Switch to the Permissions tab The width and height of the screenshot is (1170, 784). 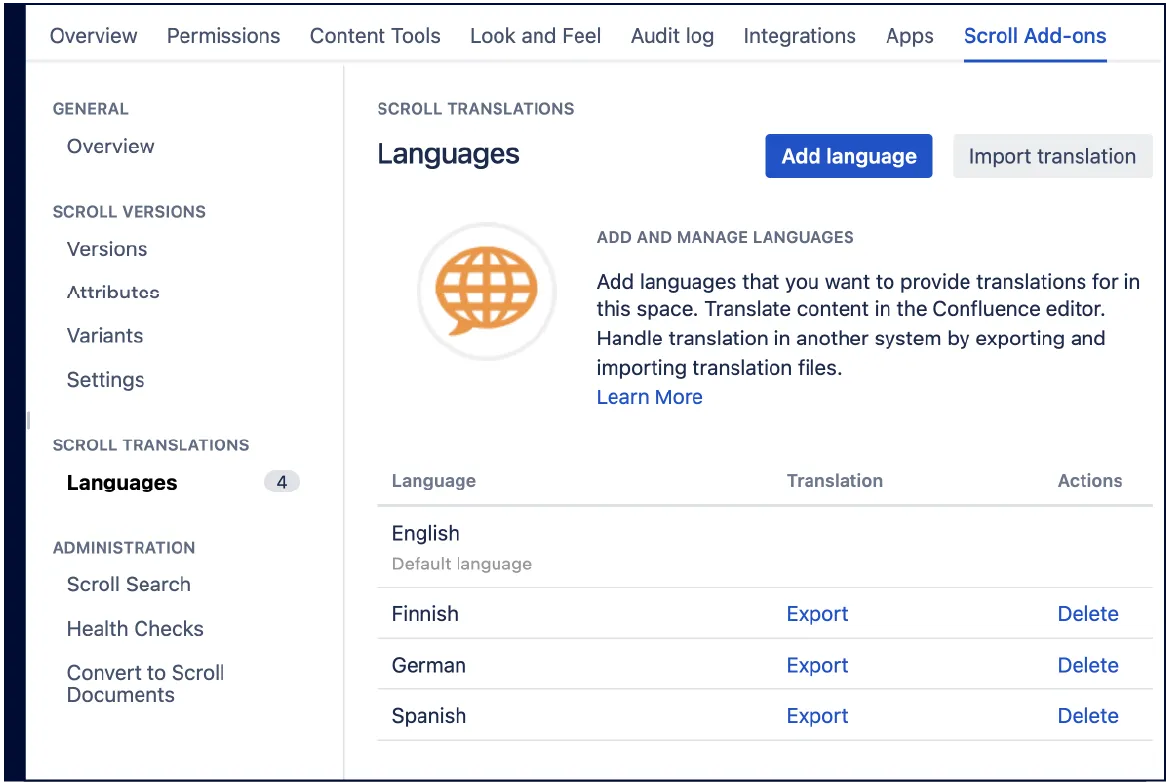click(223, 36)
